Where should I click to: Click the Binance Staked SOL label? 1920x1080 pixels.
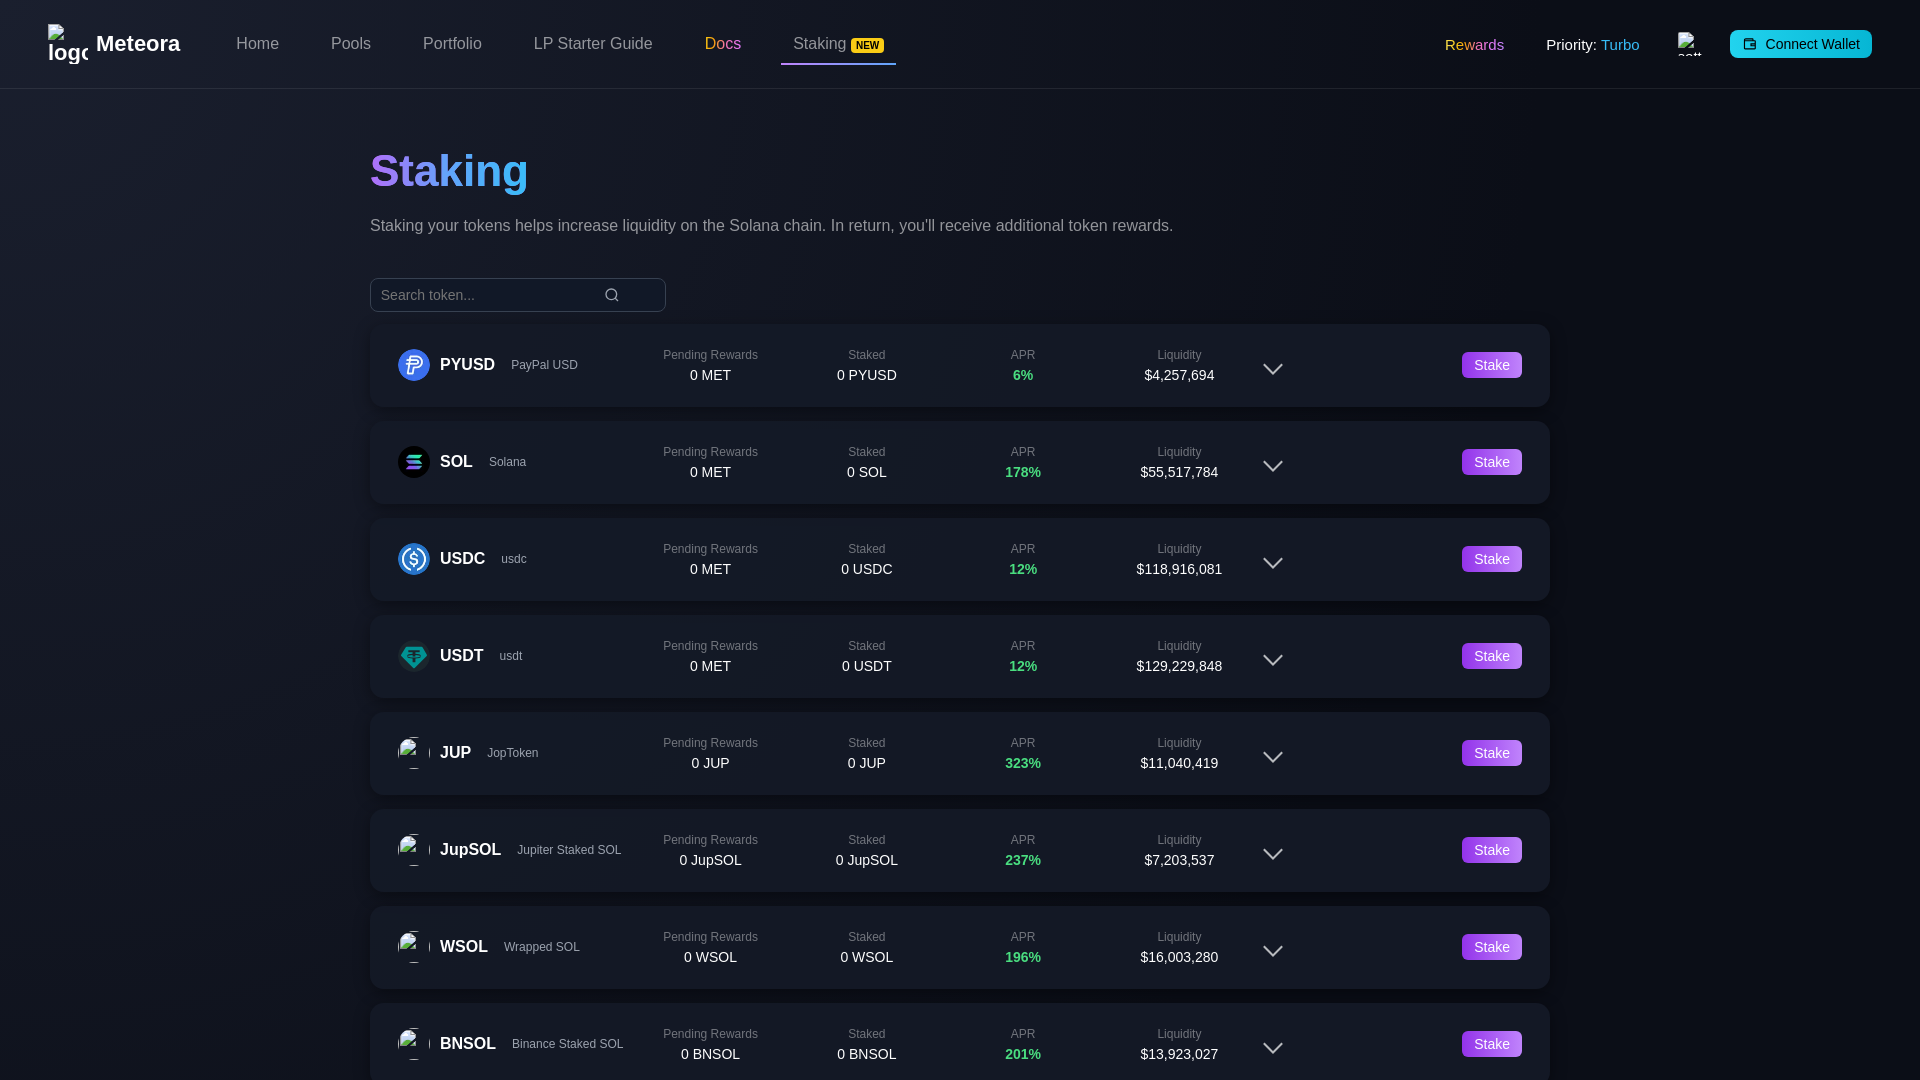coord(567,1044)
